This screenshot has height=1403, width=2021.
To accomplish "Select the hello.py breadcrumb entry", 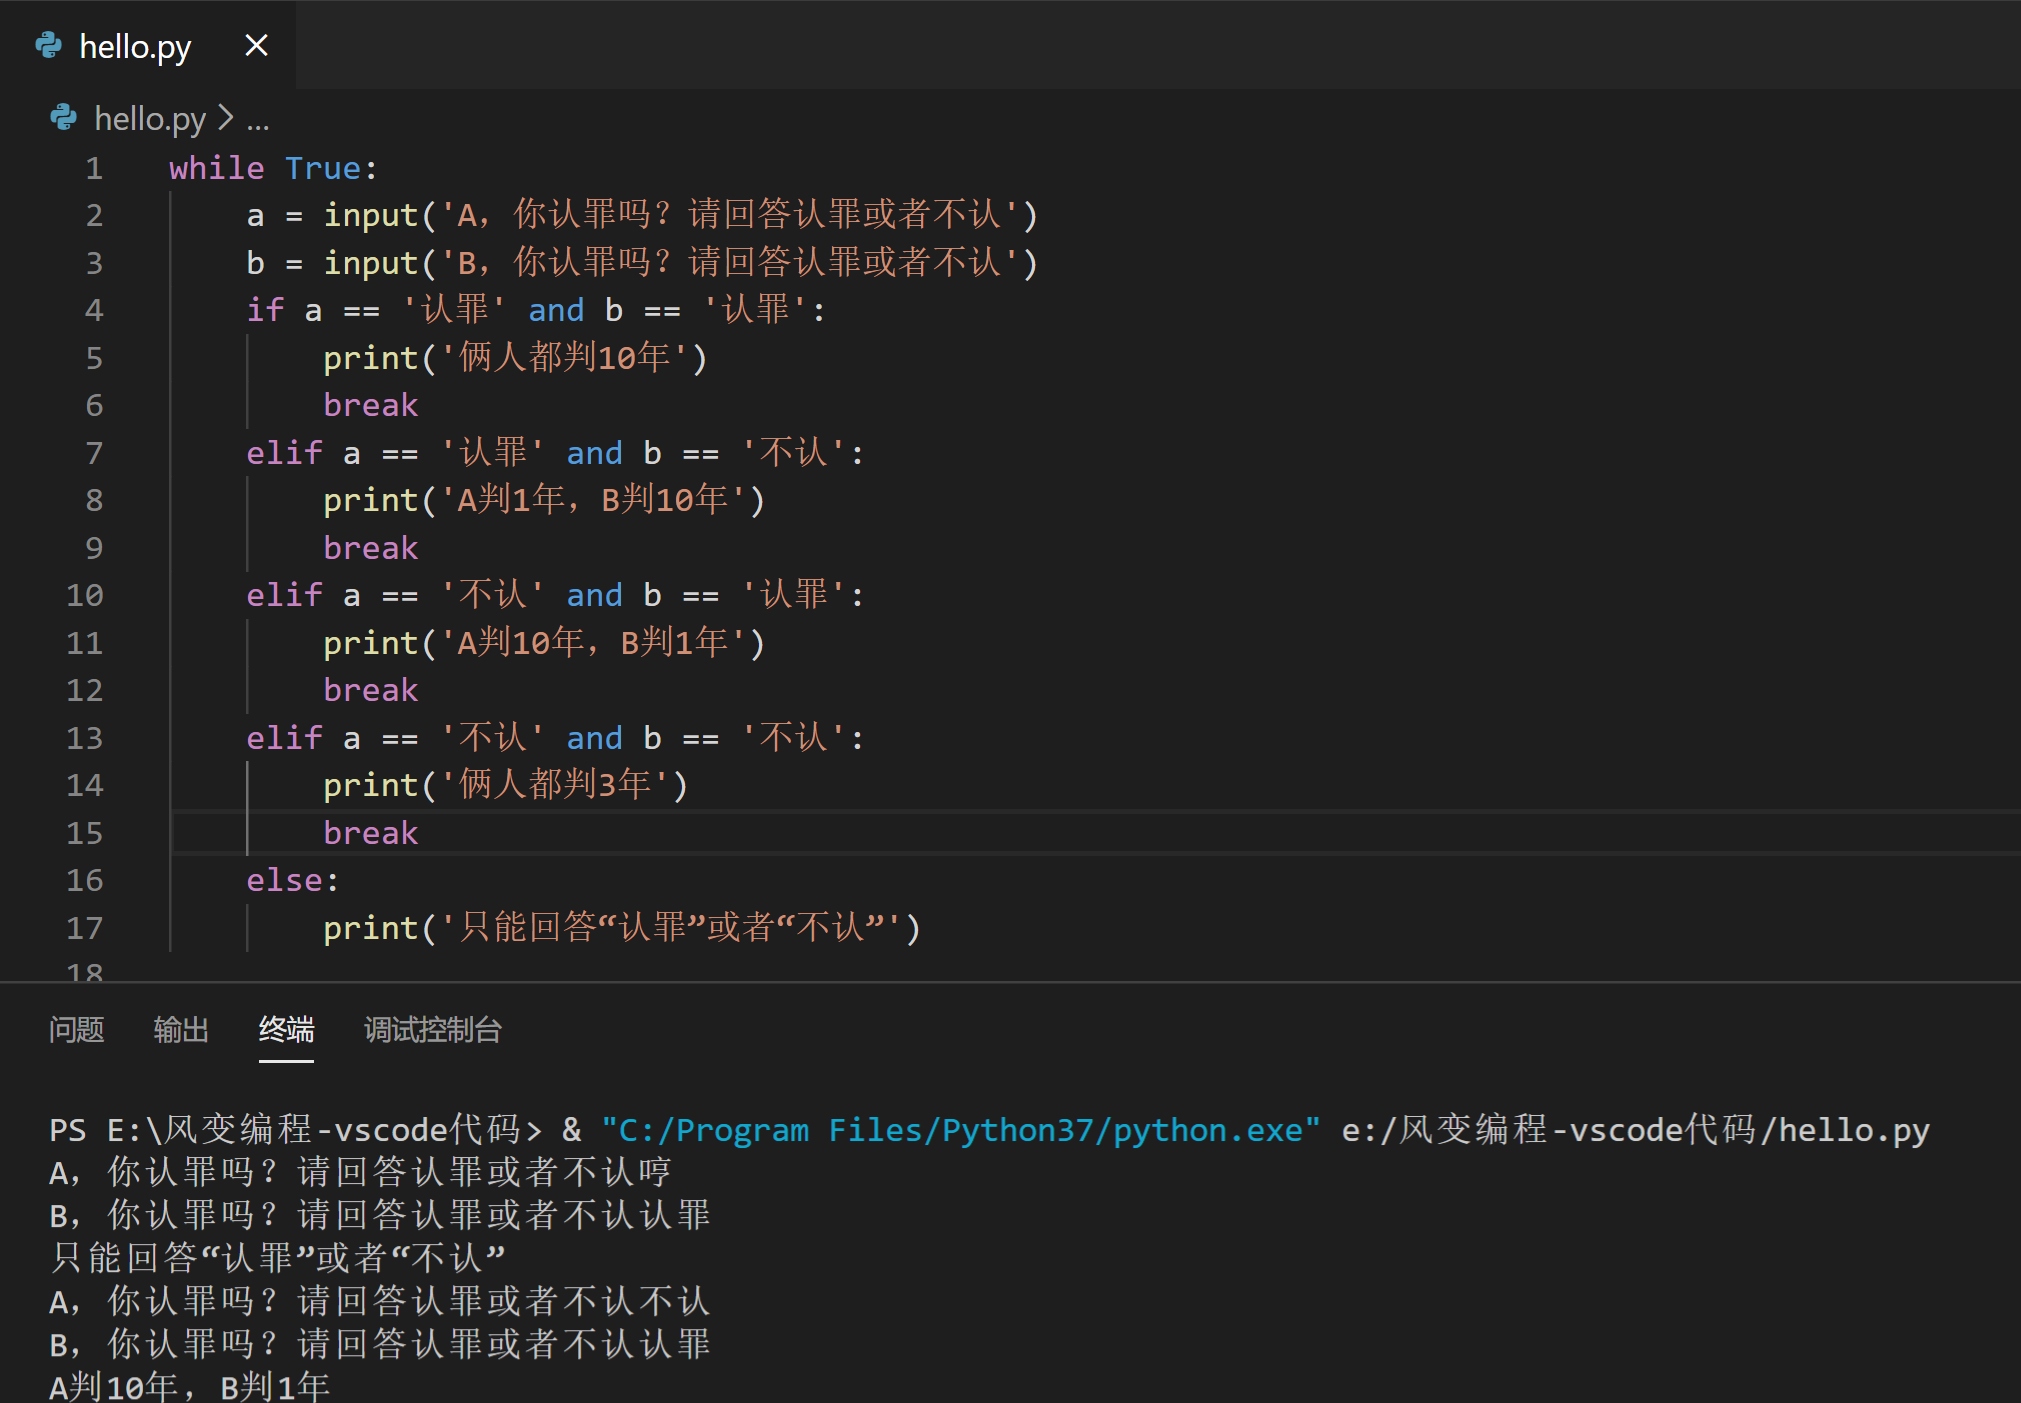I will click(150, 118).
